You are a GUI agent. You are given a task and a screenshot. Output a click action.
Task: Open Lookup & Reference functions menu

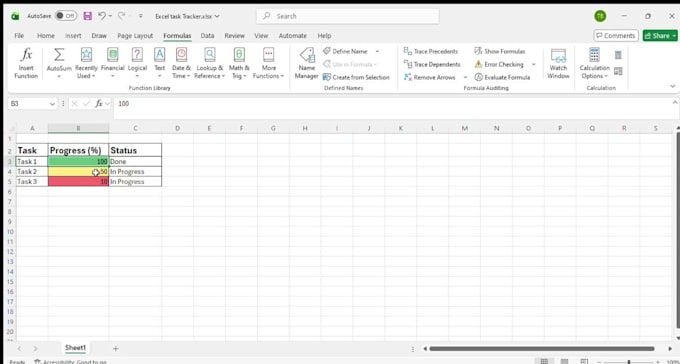click(210, 63)
